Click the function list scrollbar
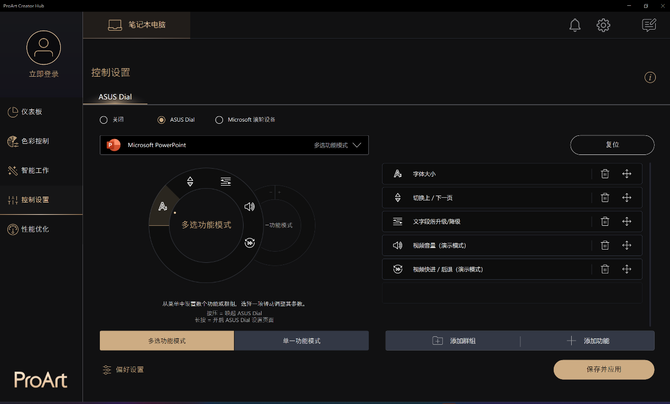 pyautogui.click(x=650, y=244)
